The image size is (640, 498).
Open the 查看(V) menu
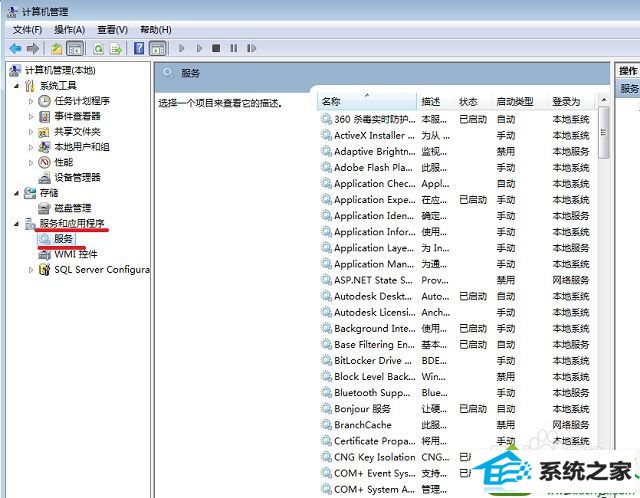[112, 30]
